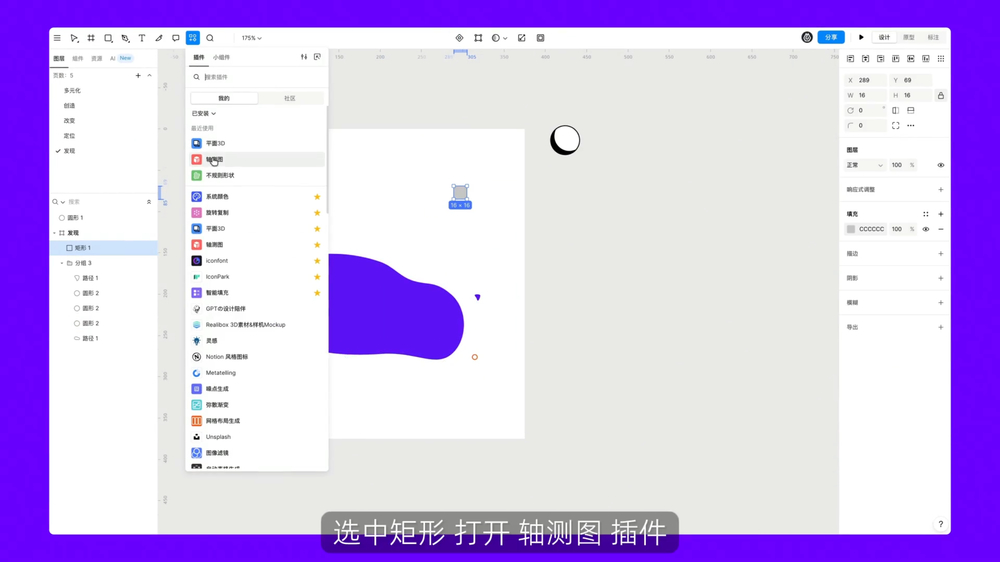Screen dimensions: 1000x562
Task: Add a new page with plus
Action: coord(138,75)
